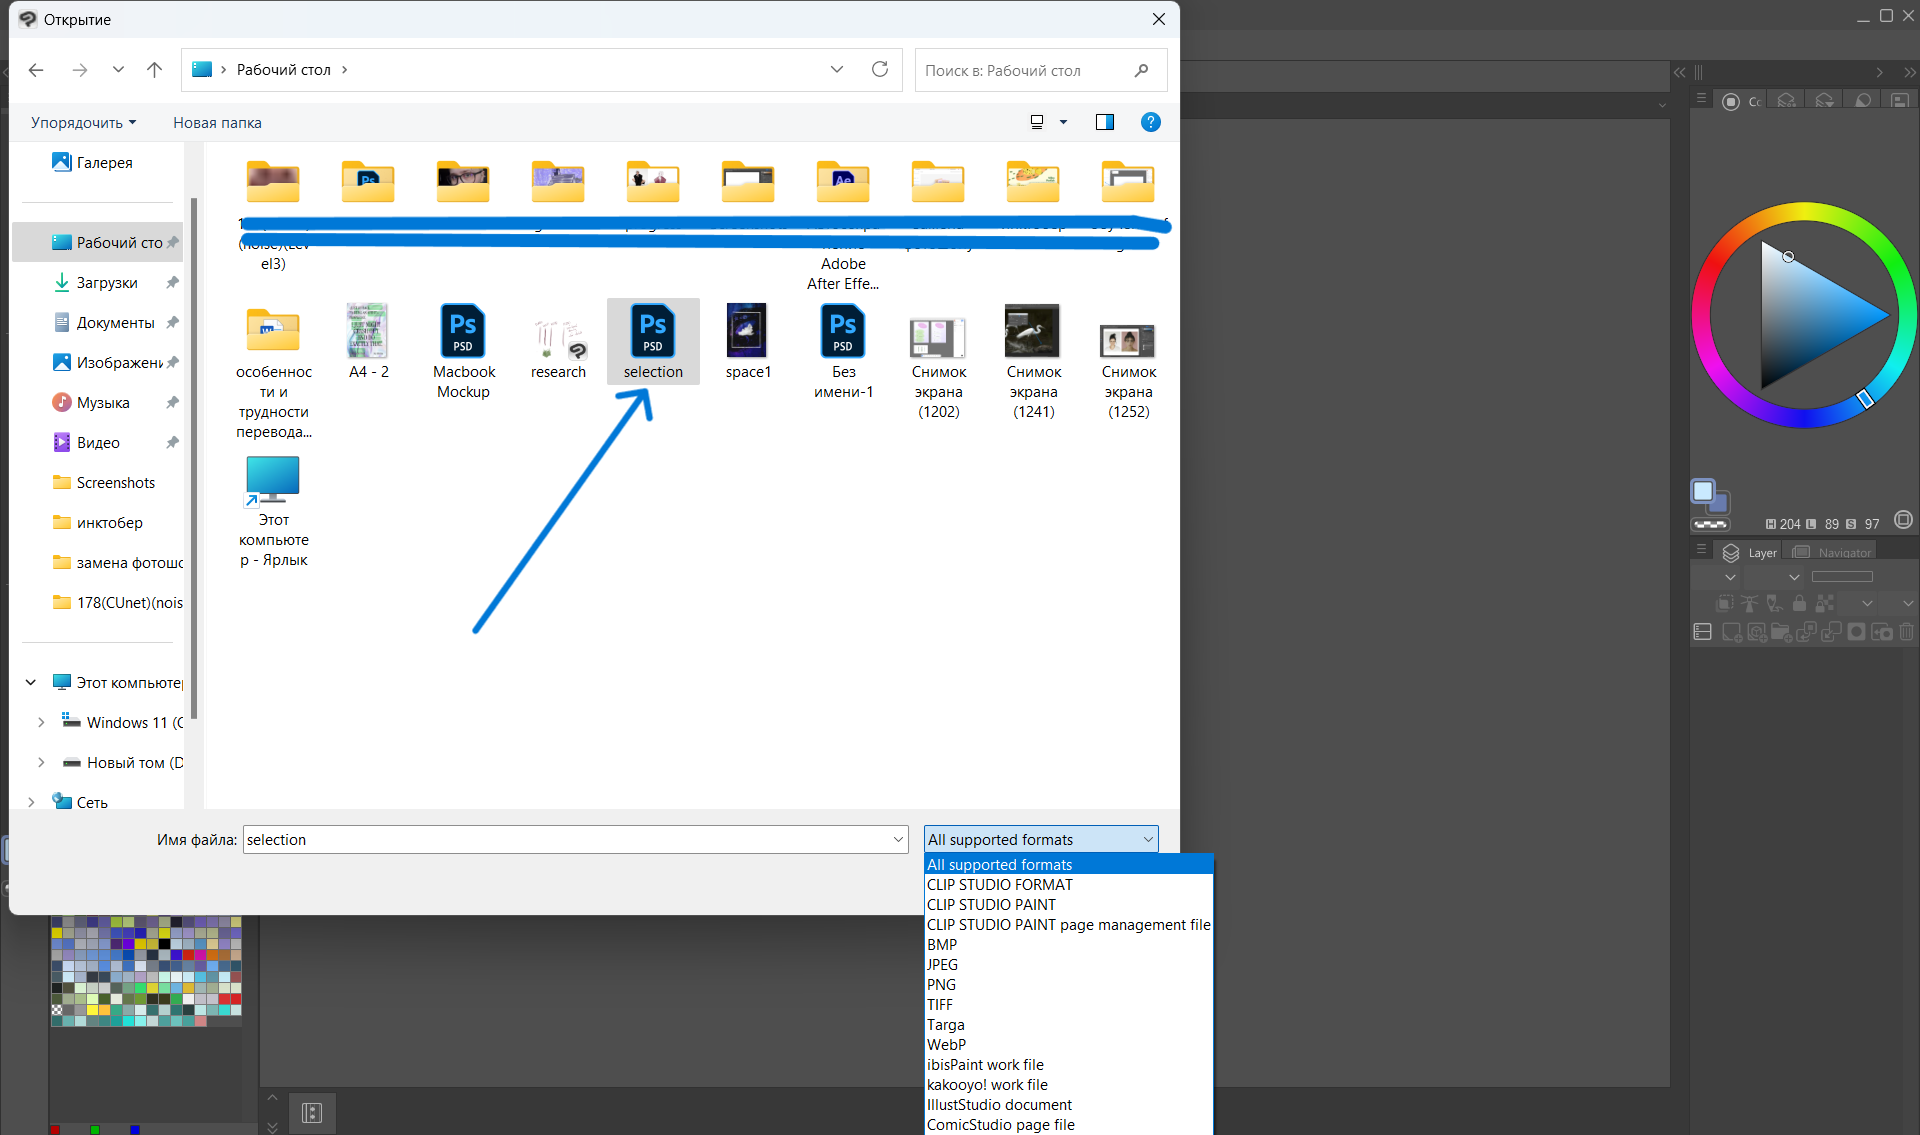Toggle the preview pane button
The height and width of the screenshot is (1135, 1920).
click(x=1105, y=122)
